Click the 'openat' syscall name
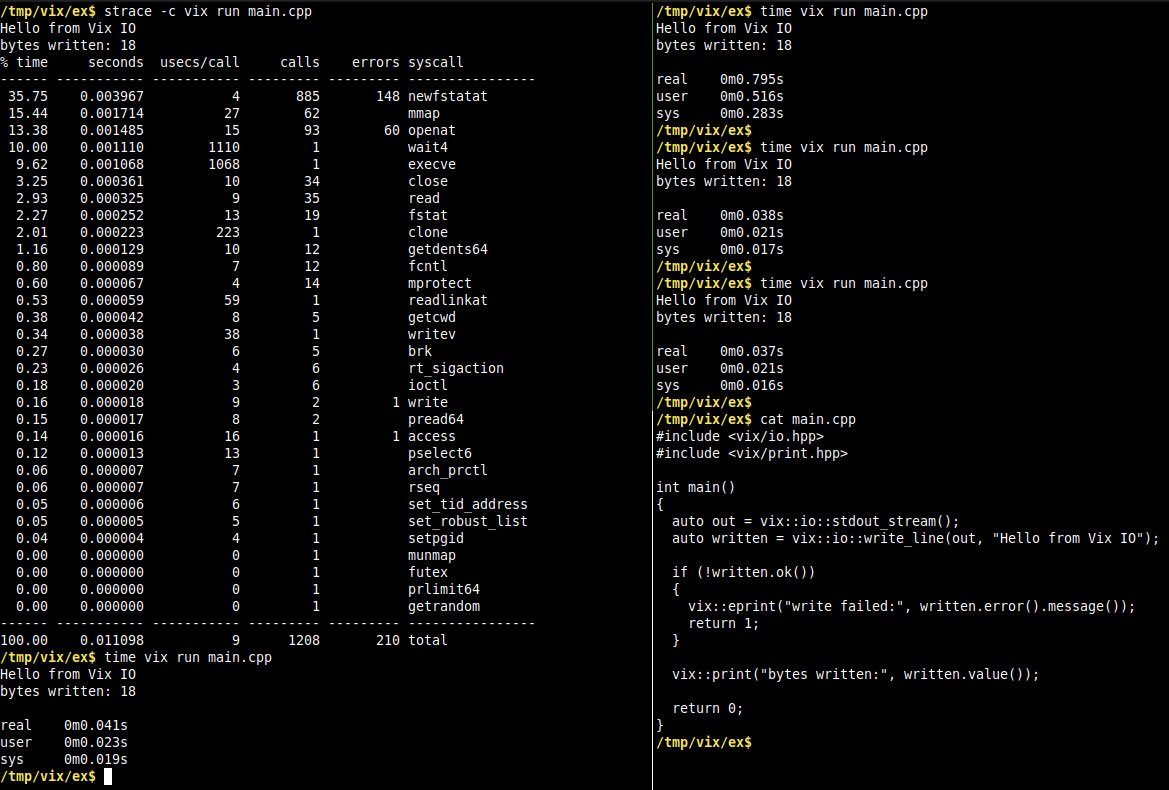The width and height of the screenshot is (1169, 790). coord(432,130)
